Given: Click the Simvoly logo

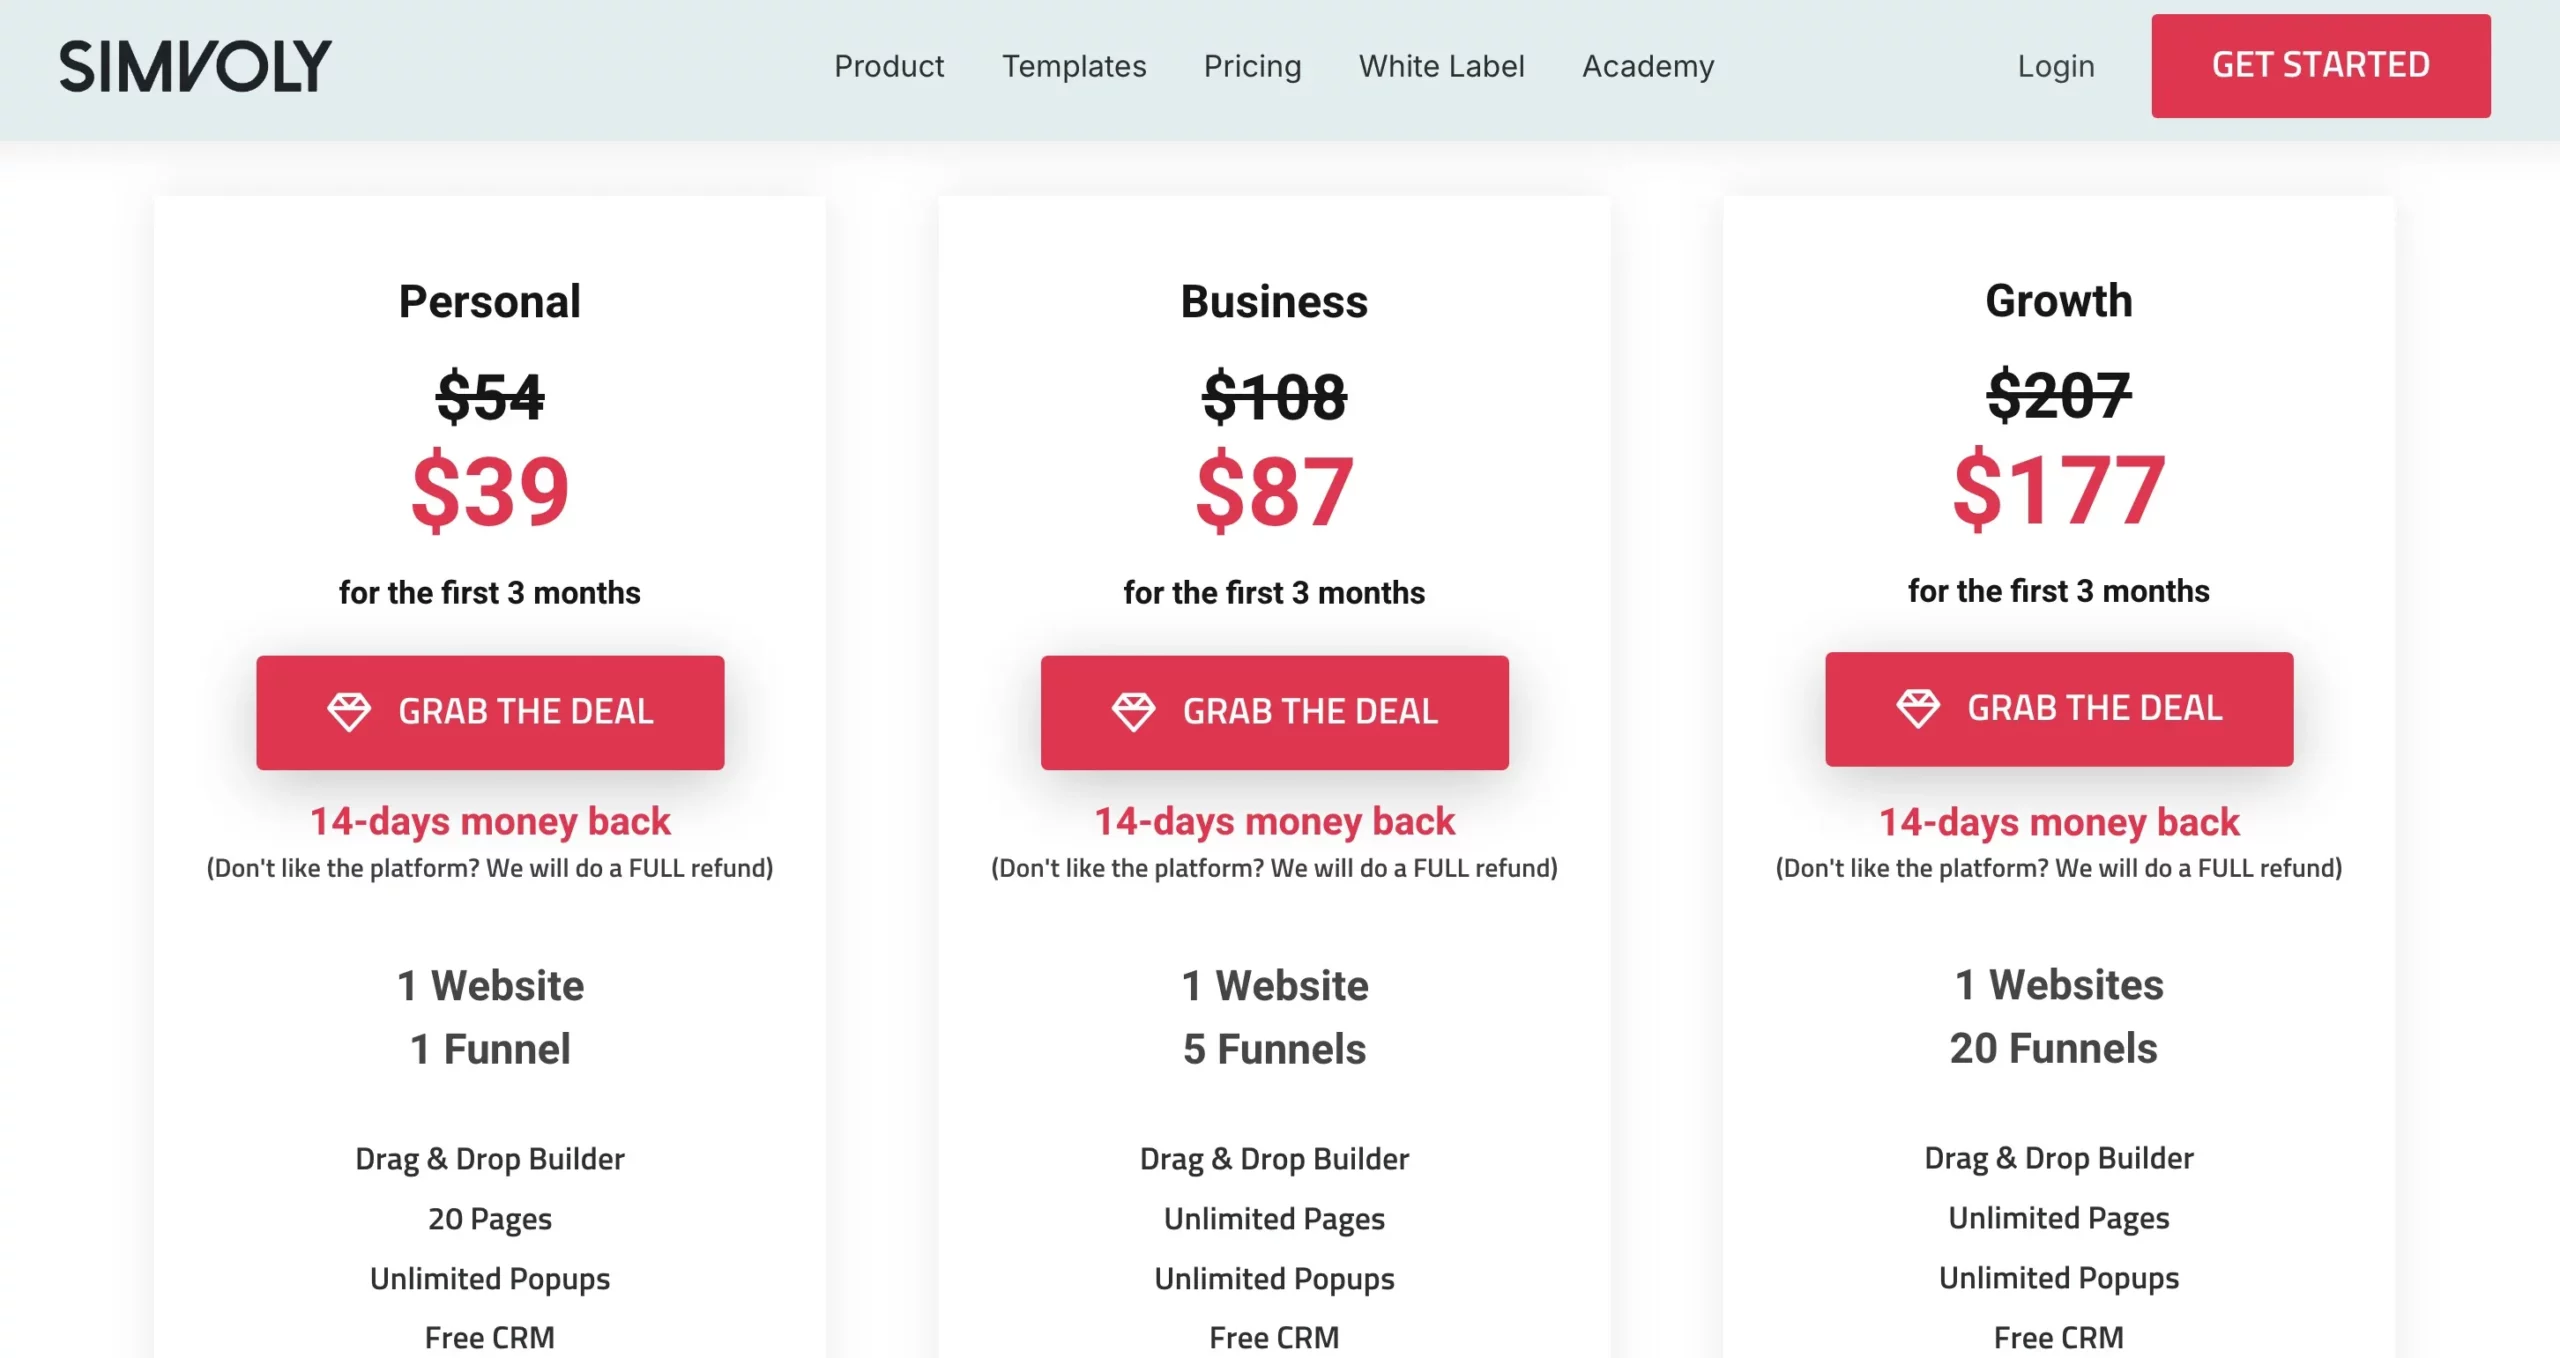Looking at the screenshot, I should [195, 66].
